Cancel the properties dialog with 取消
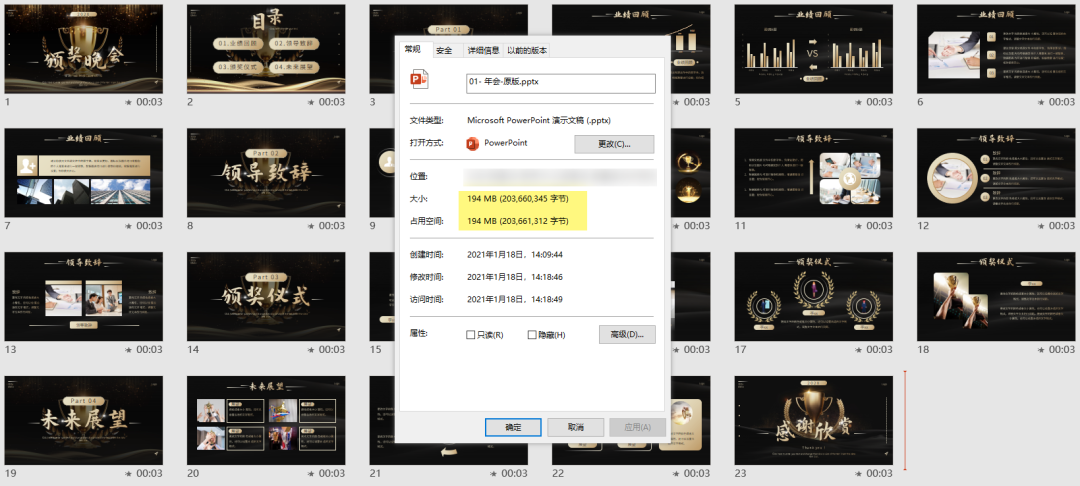 point(576,427)
